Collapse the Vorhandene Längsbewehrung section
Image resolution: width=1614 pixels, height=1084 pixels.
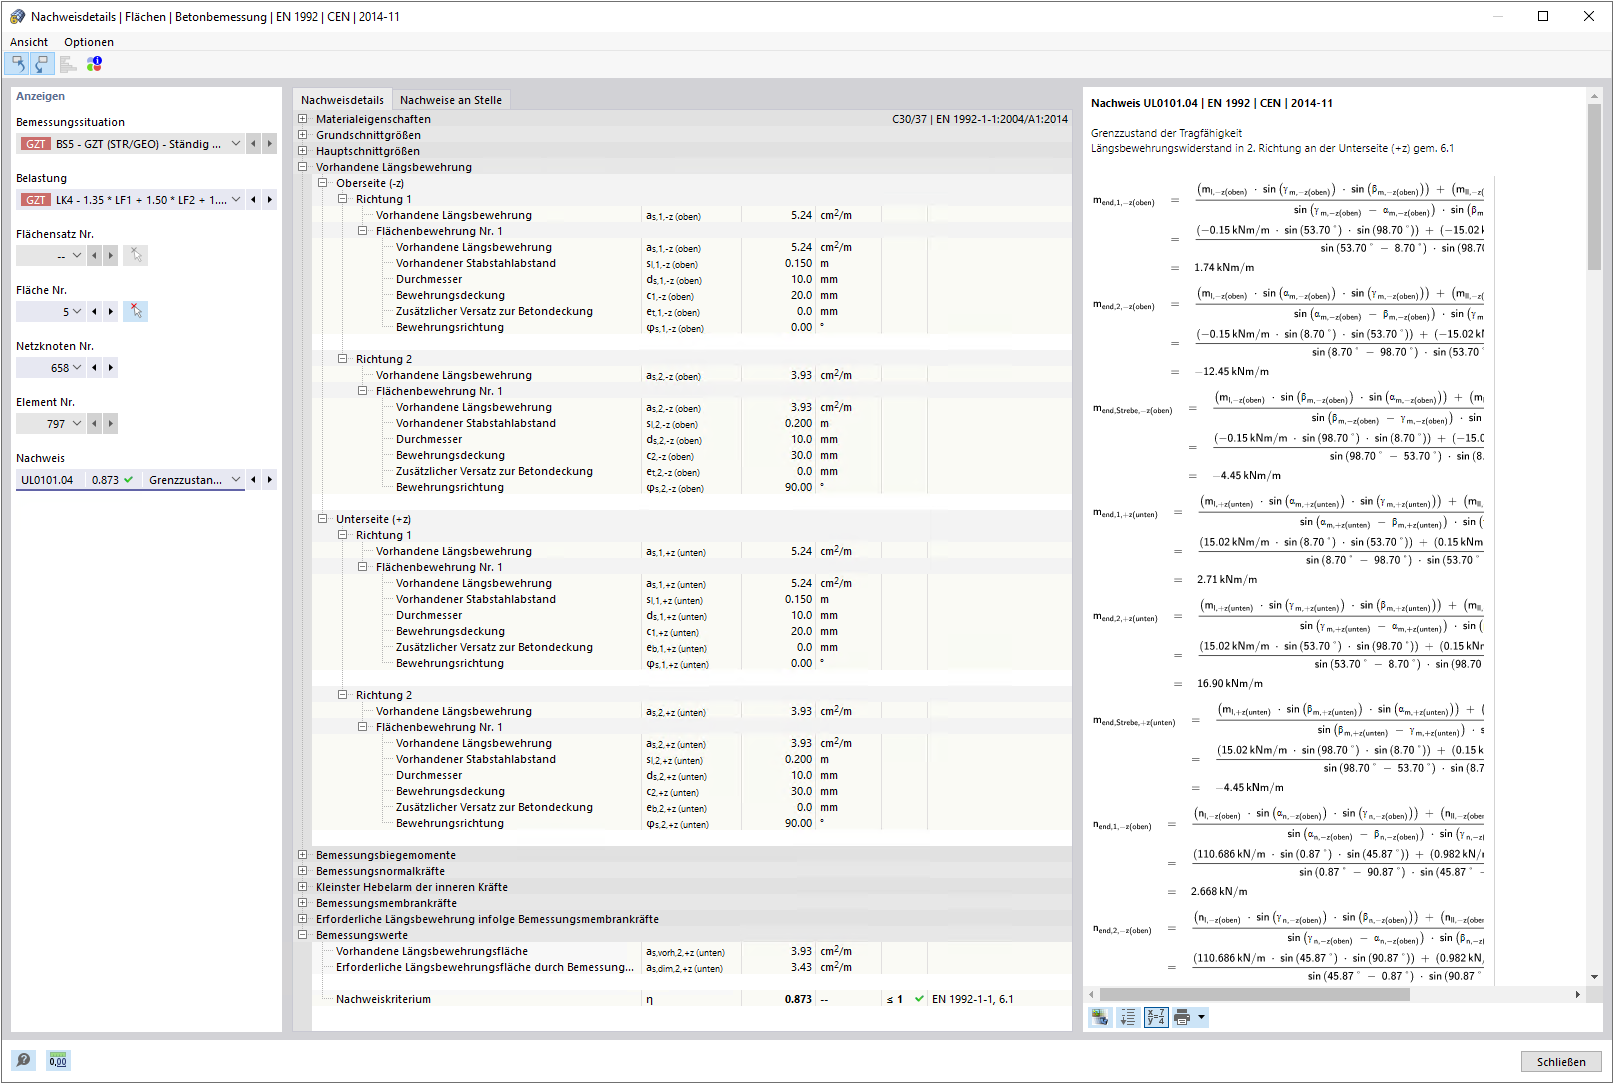pyautogui.click(x=302, y=167)
